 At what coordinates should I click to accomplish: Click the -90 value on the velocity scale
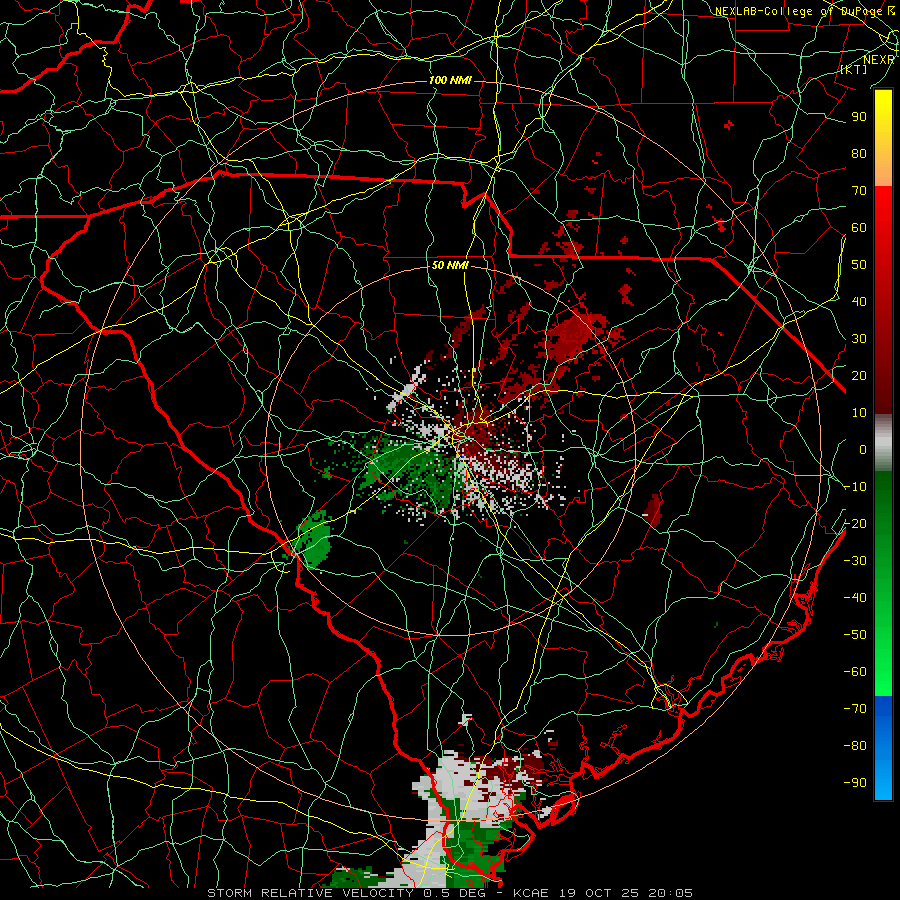[x=855, y=783]
